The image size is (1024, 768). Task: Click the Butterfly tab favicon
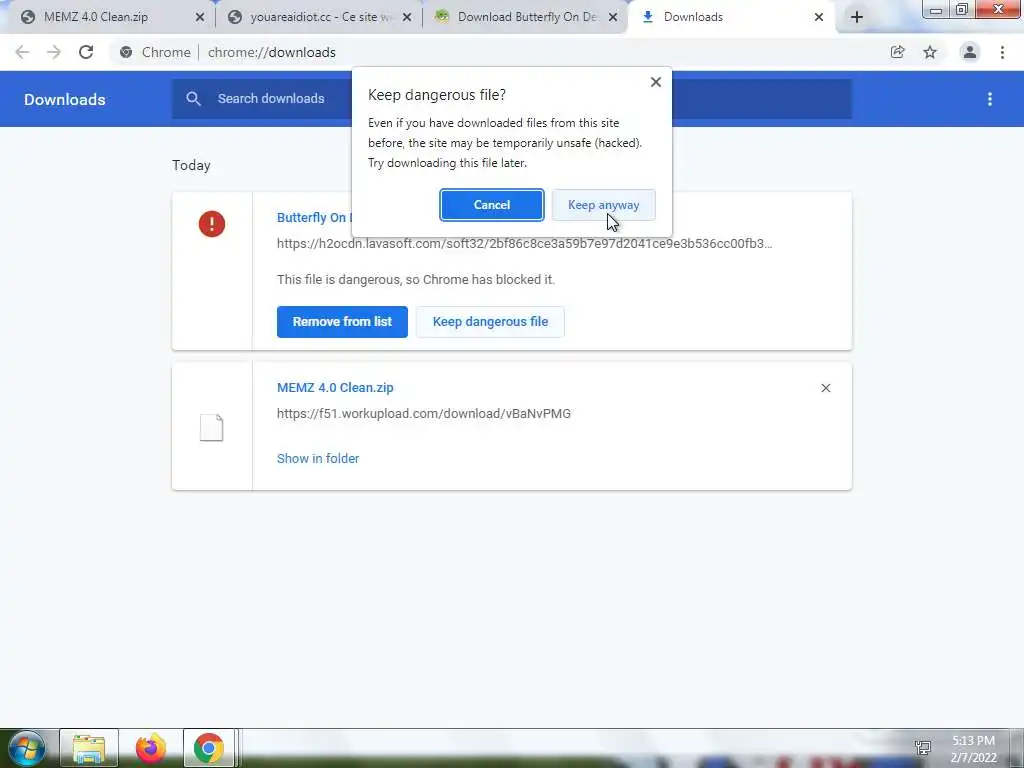point(442,17)
